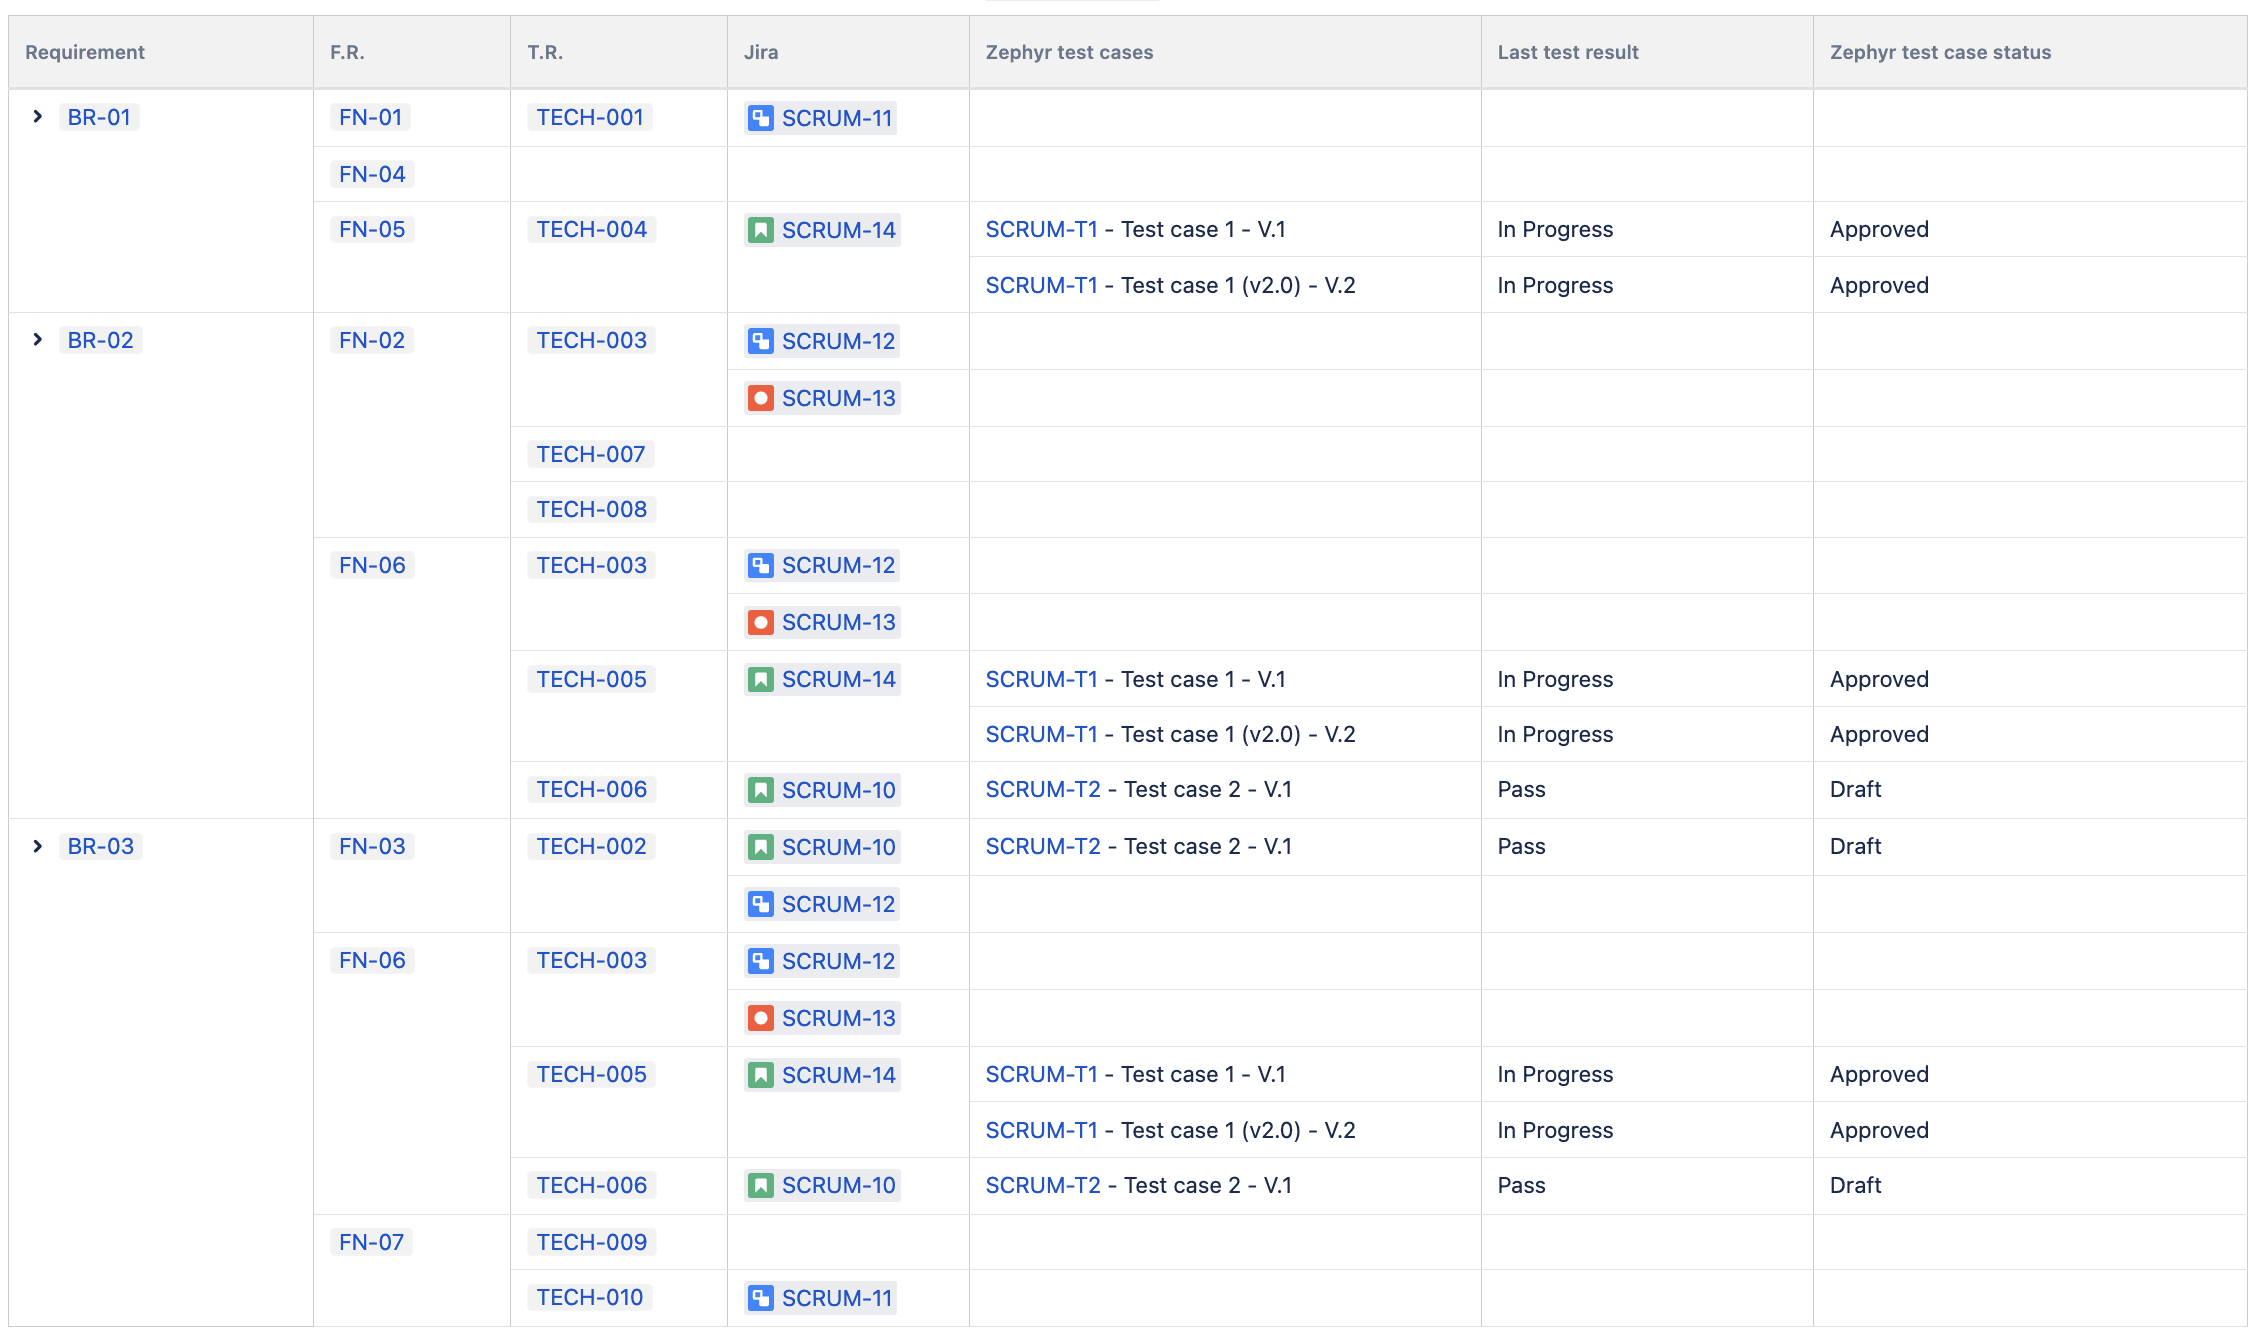
Task: Click the Last test result column header
Action: 1567,52
